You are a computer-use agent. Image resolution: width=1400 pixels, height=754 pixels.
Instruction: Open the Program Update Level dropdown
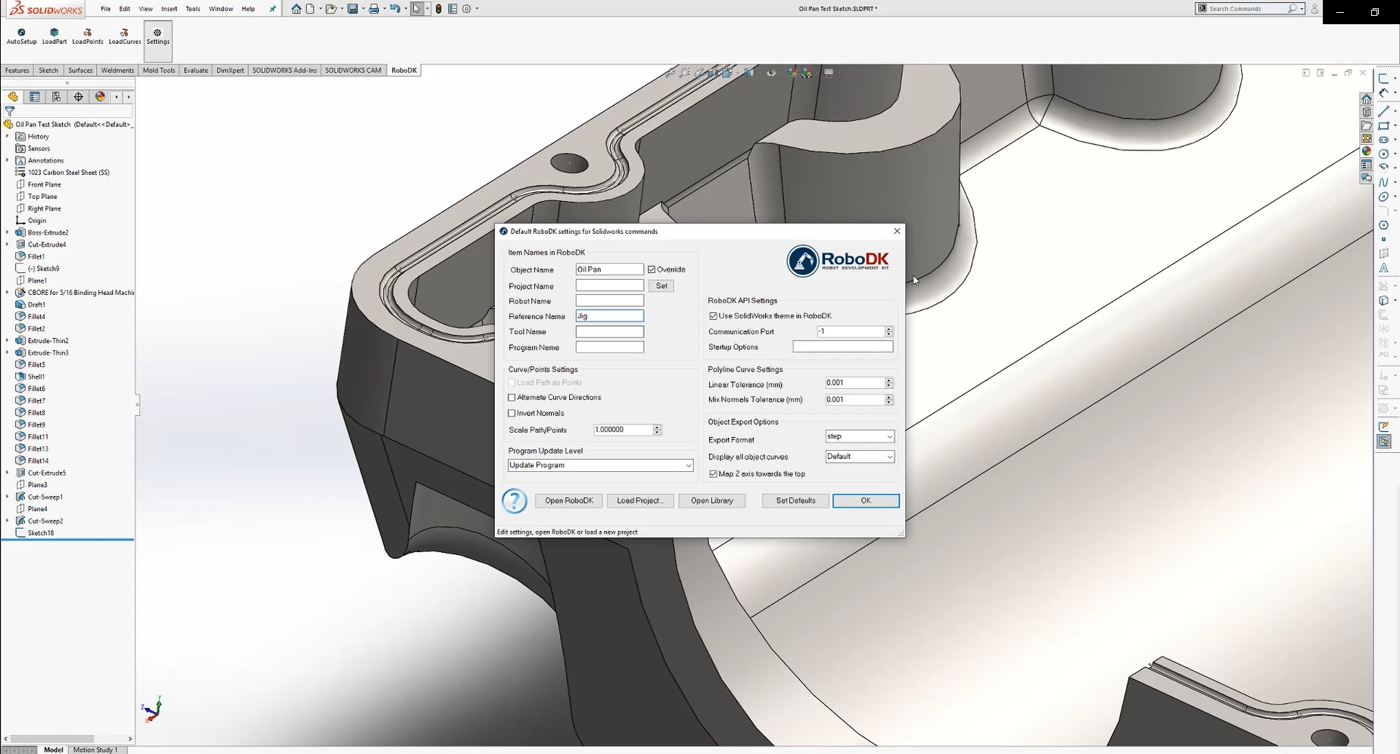687,464
